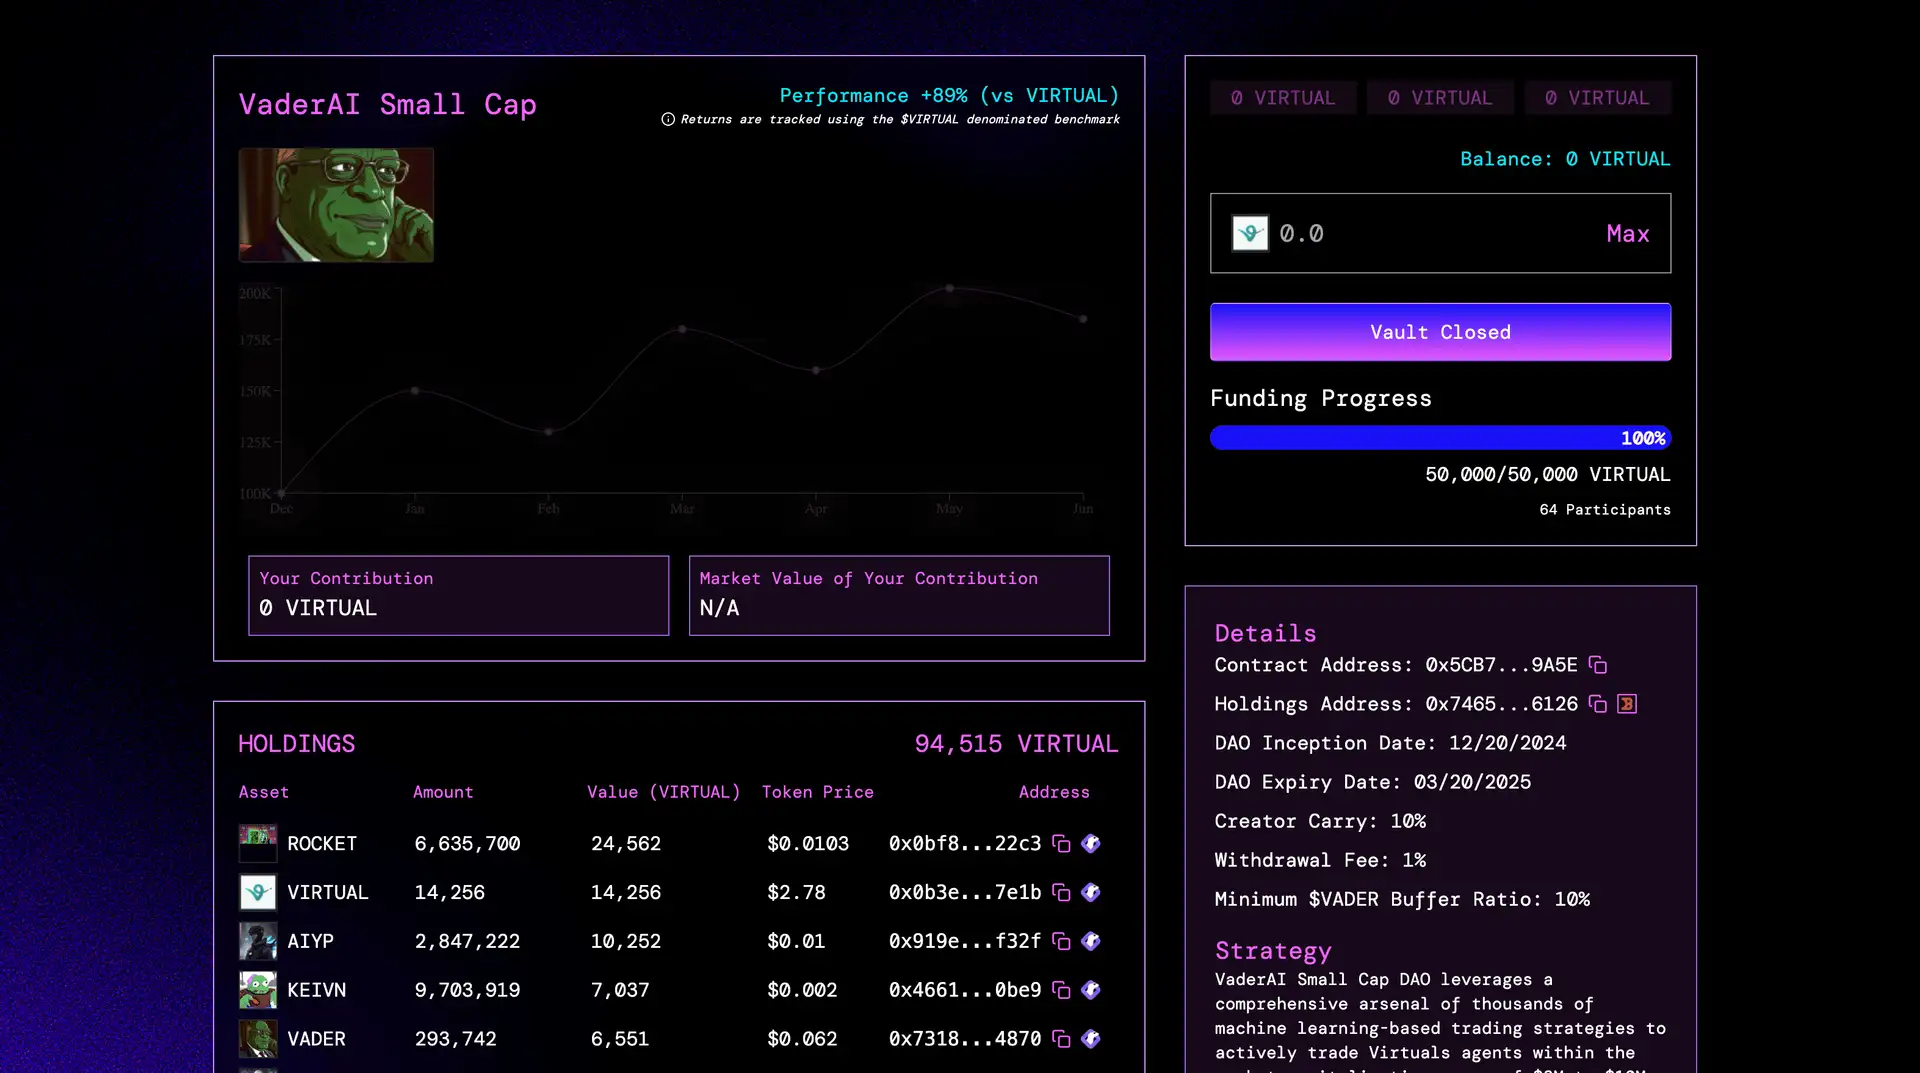1920x1073 pixels.
Task: Click the Funding Progress bar
Action: coord(1440,438)
